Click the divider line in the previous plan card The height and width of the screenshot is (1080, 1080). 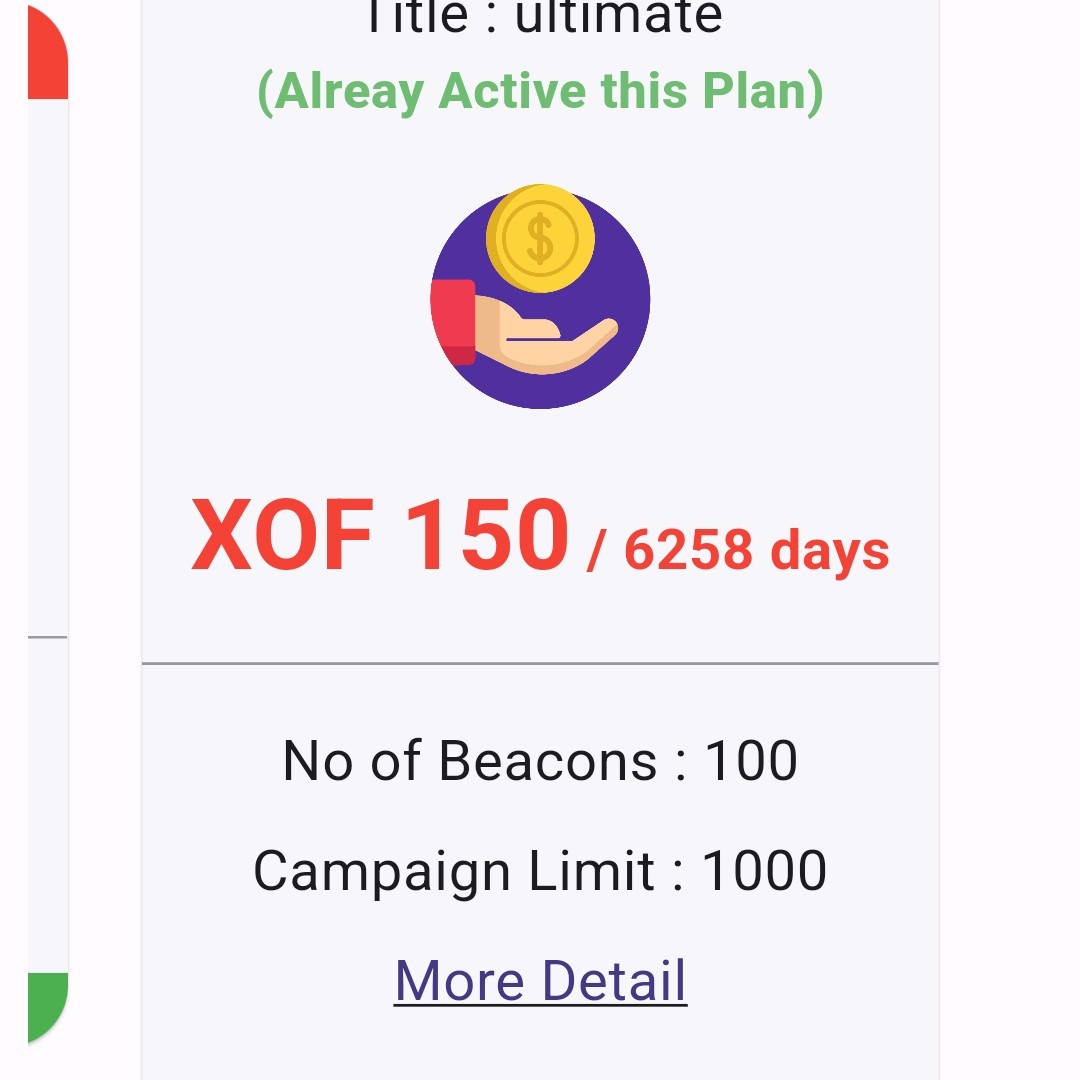47,637
